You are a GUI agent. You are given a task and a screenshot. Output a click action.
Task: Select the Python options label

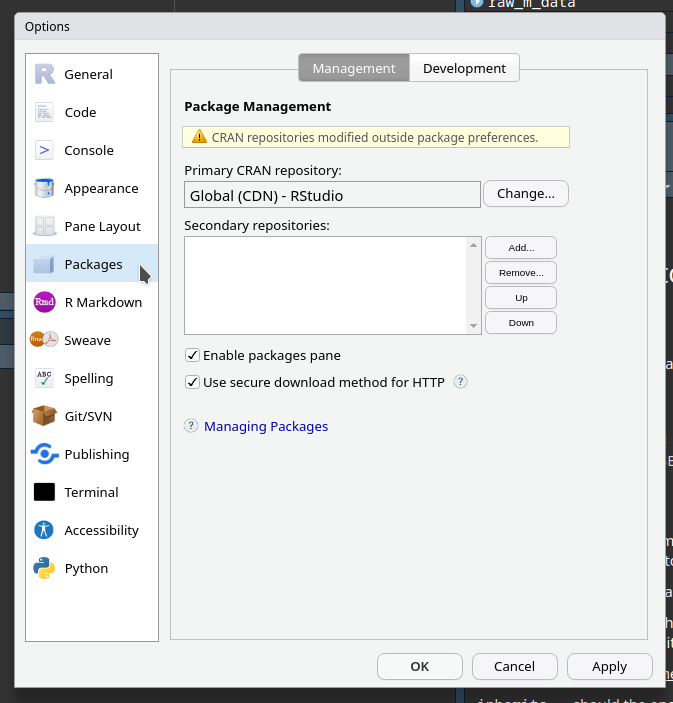86,568
